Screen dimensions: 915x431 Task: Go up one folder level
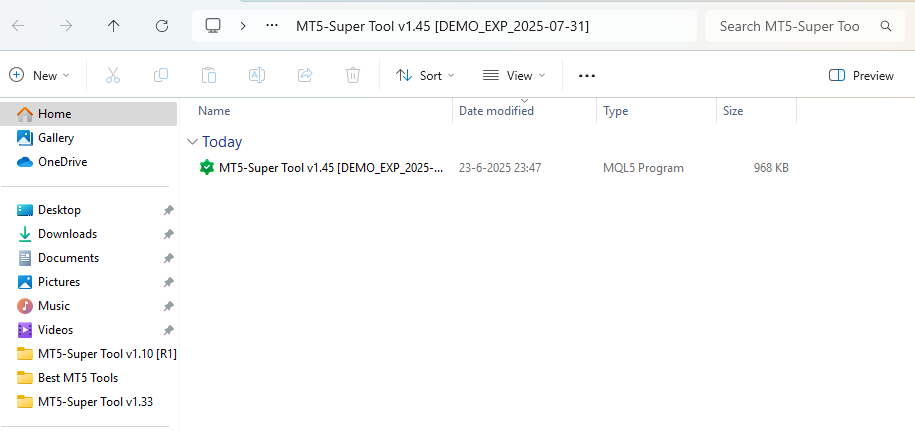pos(114,26)
